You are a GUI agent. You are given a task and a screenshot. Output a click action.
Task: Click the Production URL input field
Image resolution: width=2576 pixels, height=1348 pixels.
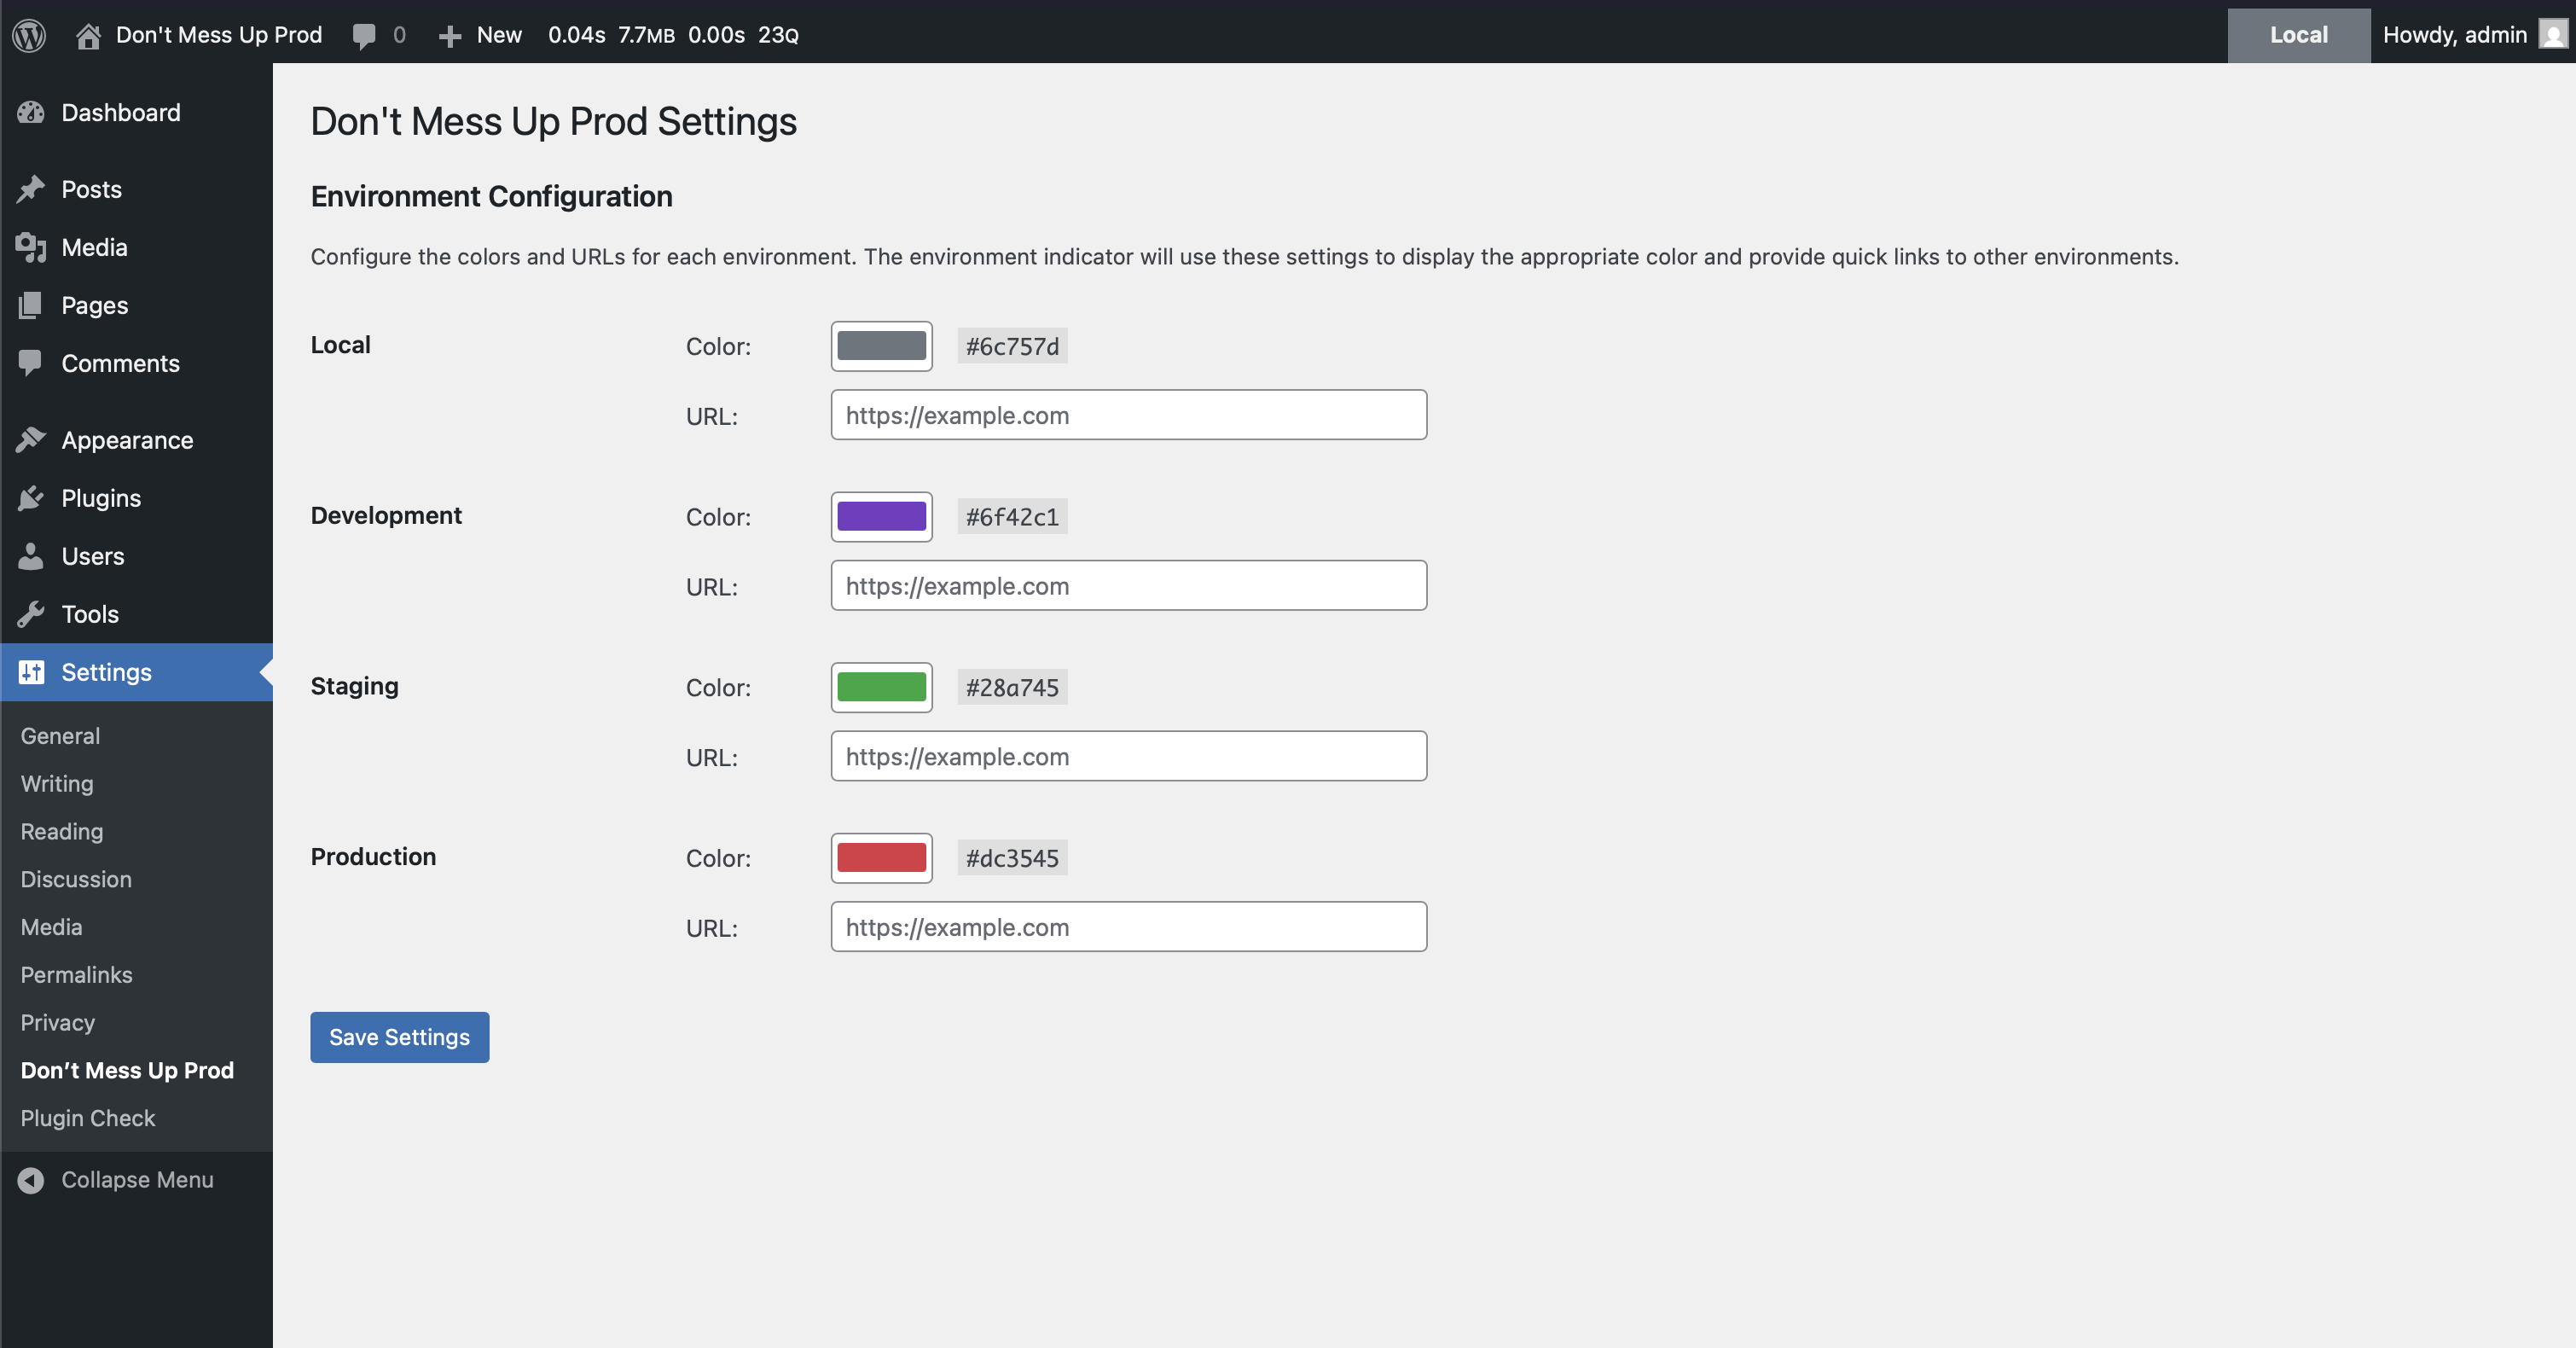pyautogui.click(x=1128, y=927)
